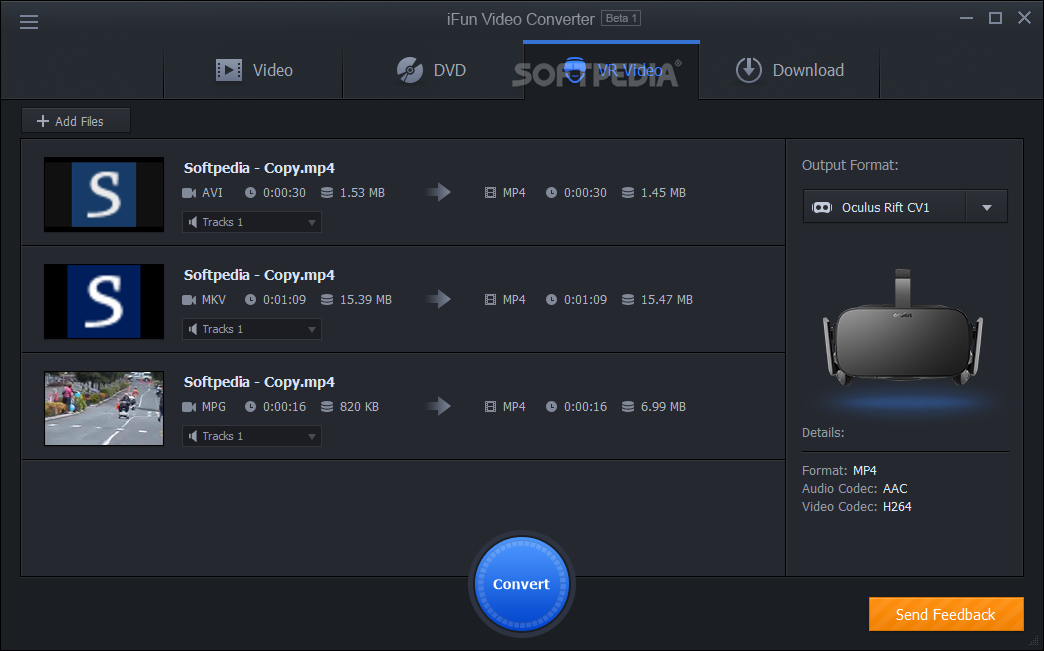
Task: Open Tracks 1 dropdown for AVI file
Action: [252, 222]
